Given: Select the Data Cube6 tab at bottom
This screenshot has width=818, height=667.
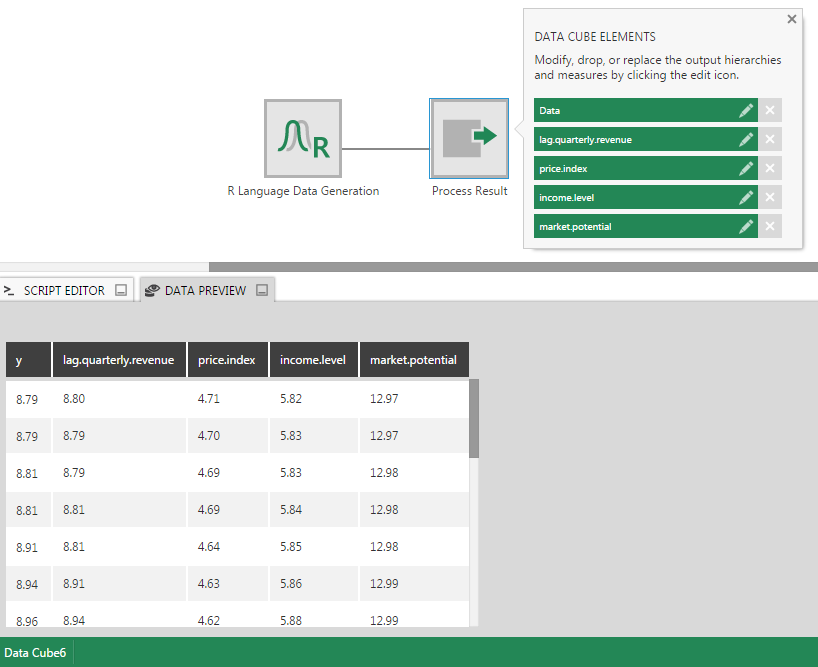Looking at the screenshot, I should 35,652.
